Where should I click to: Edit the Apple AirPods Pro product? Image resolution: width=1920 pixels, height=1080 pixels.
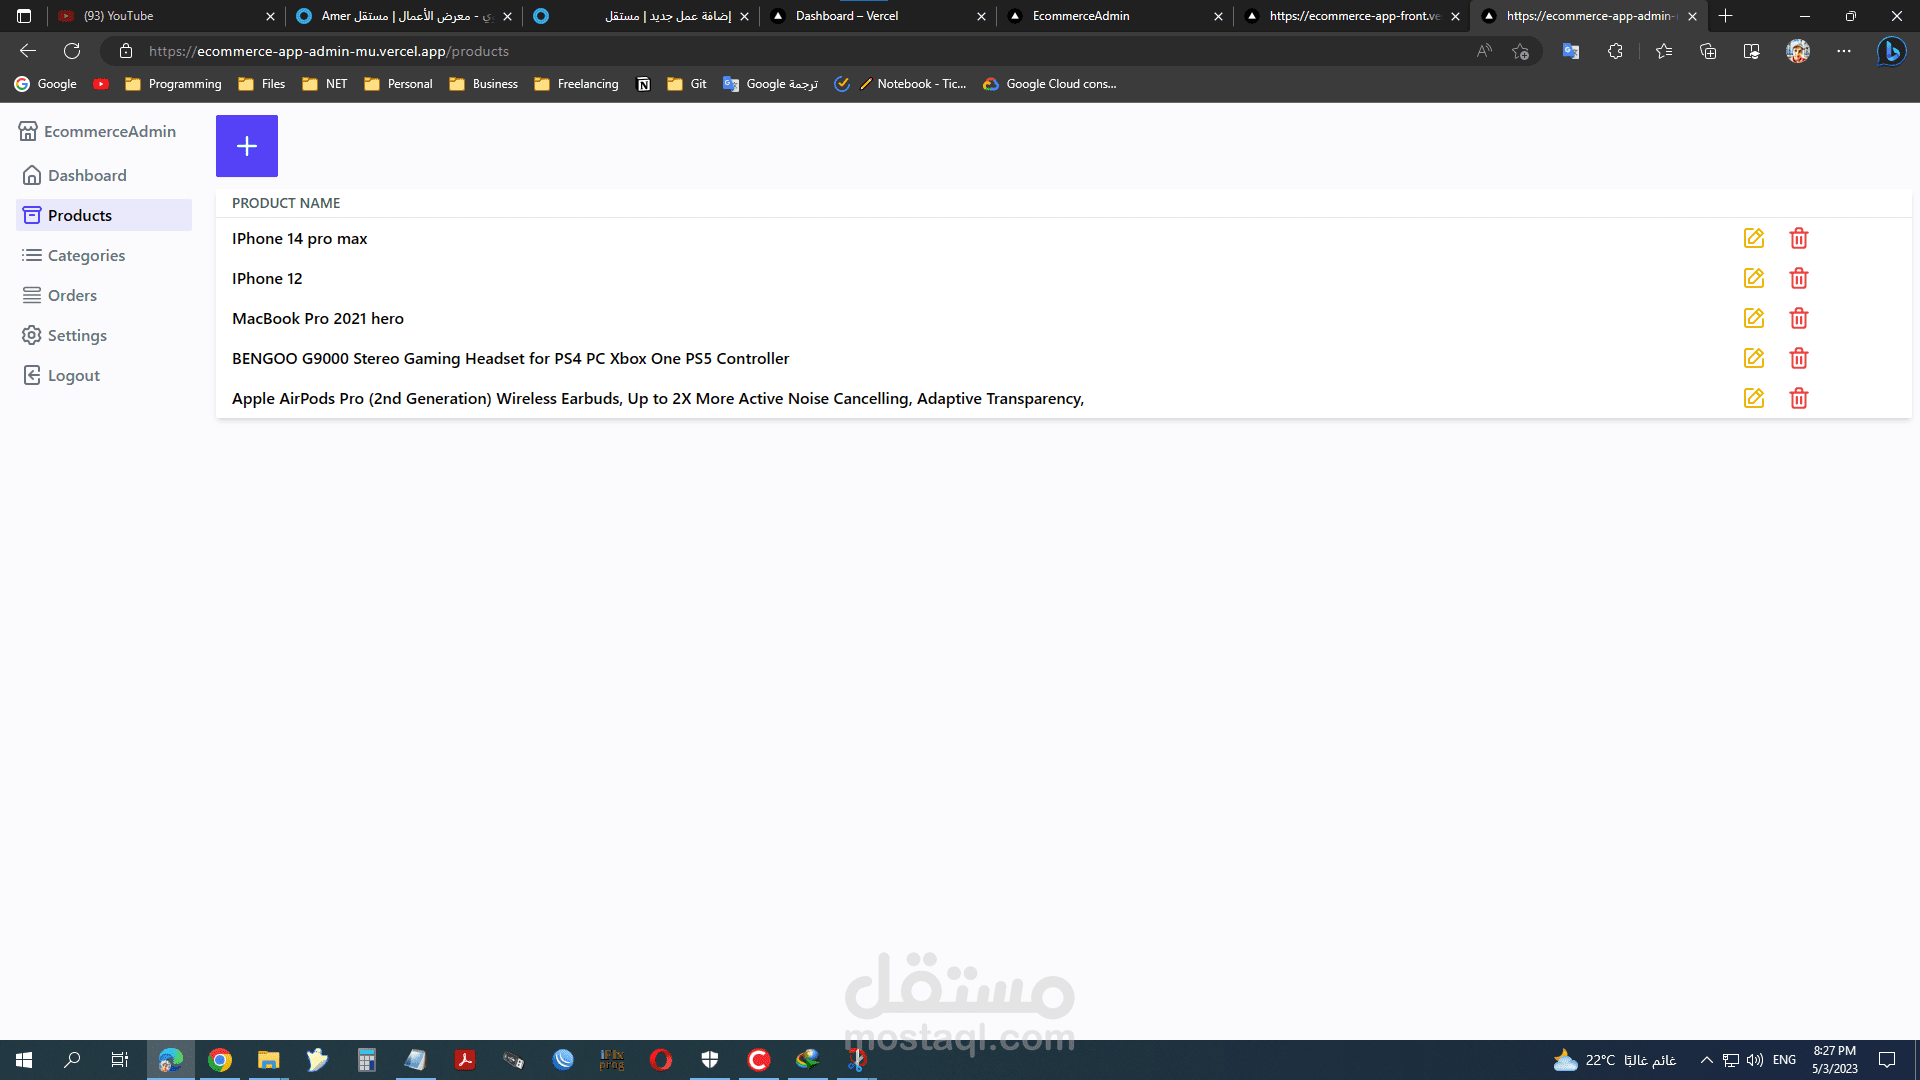(1753, 398)
